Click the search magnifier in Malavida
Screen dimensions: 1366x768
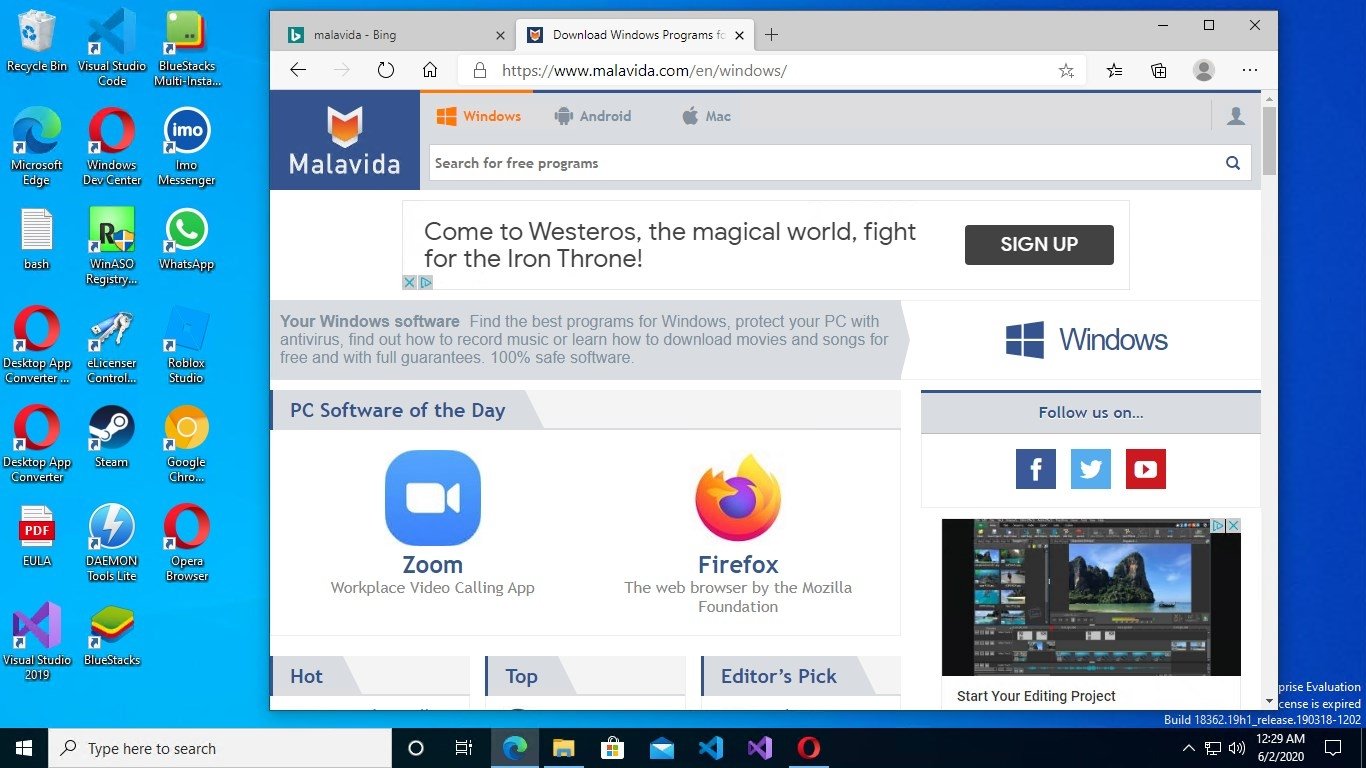1232,163
